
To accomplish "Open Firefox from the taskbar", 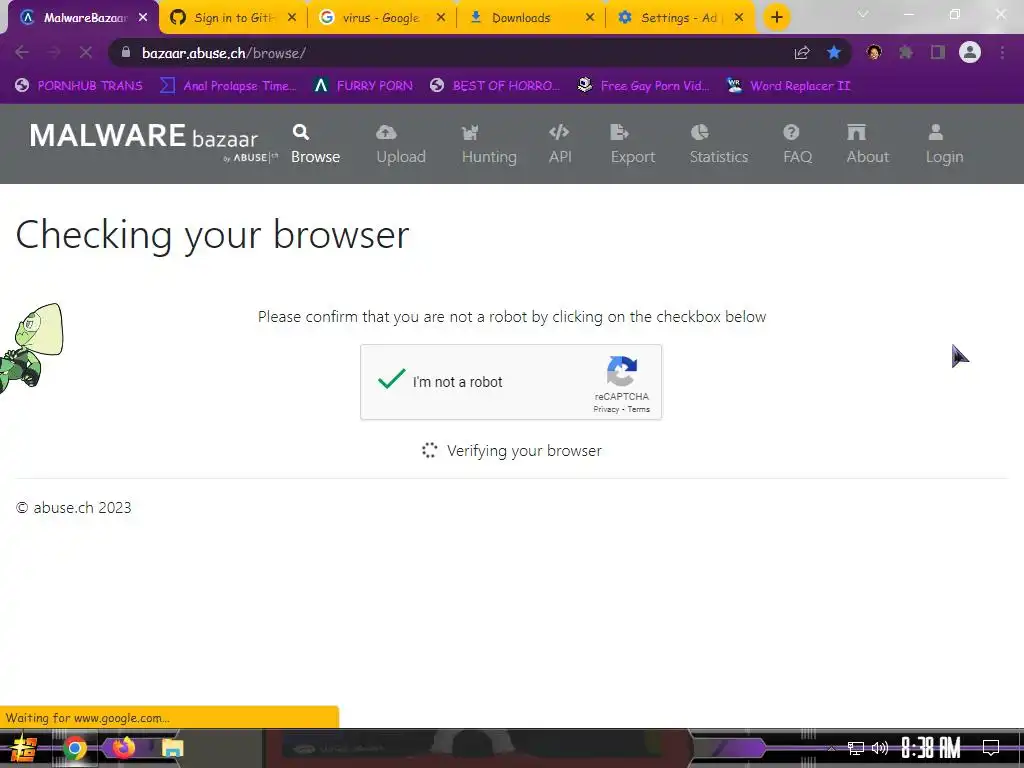I will pyautogui.click(x=123, y=747).
